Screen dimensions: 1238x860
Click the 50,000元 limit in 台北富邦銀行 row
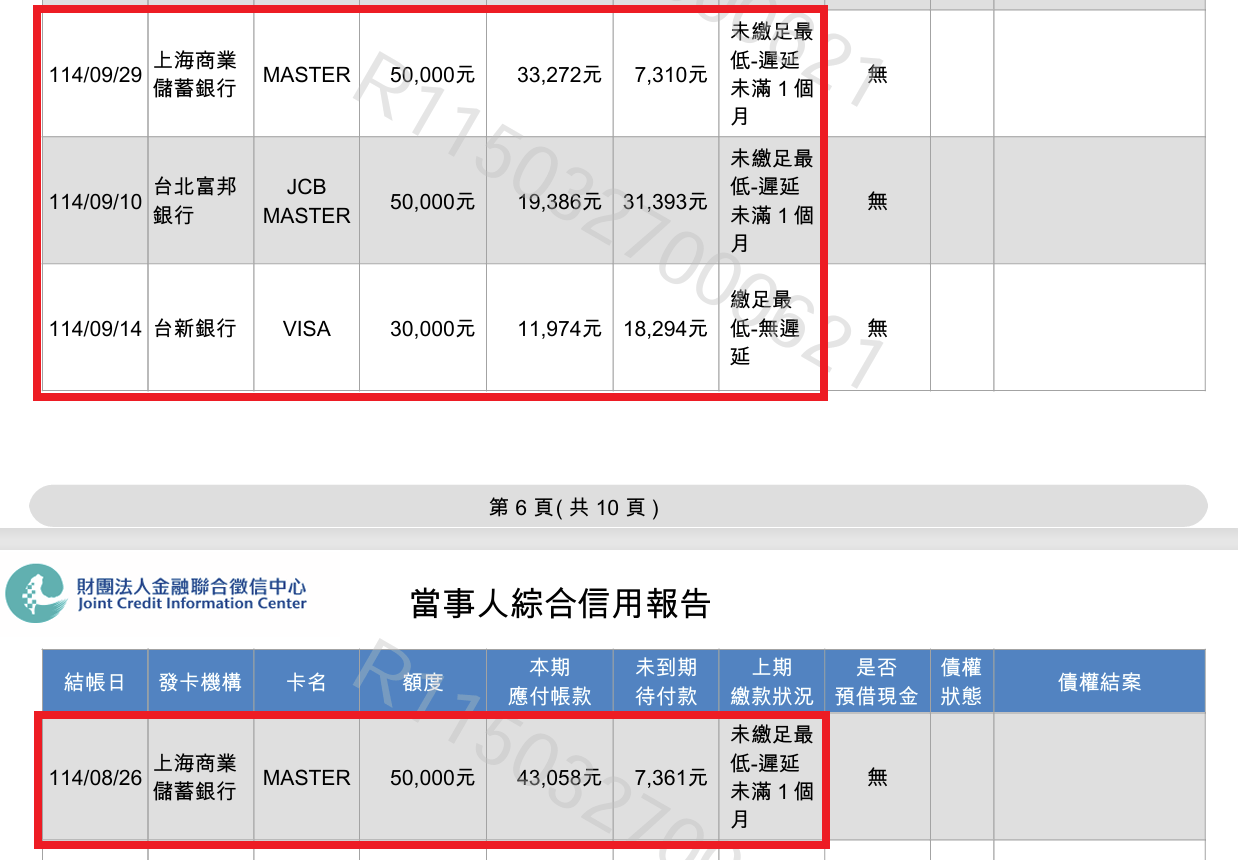432,202
